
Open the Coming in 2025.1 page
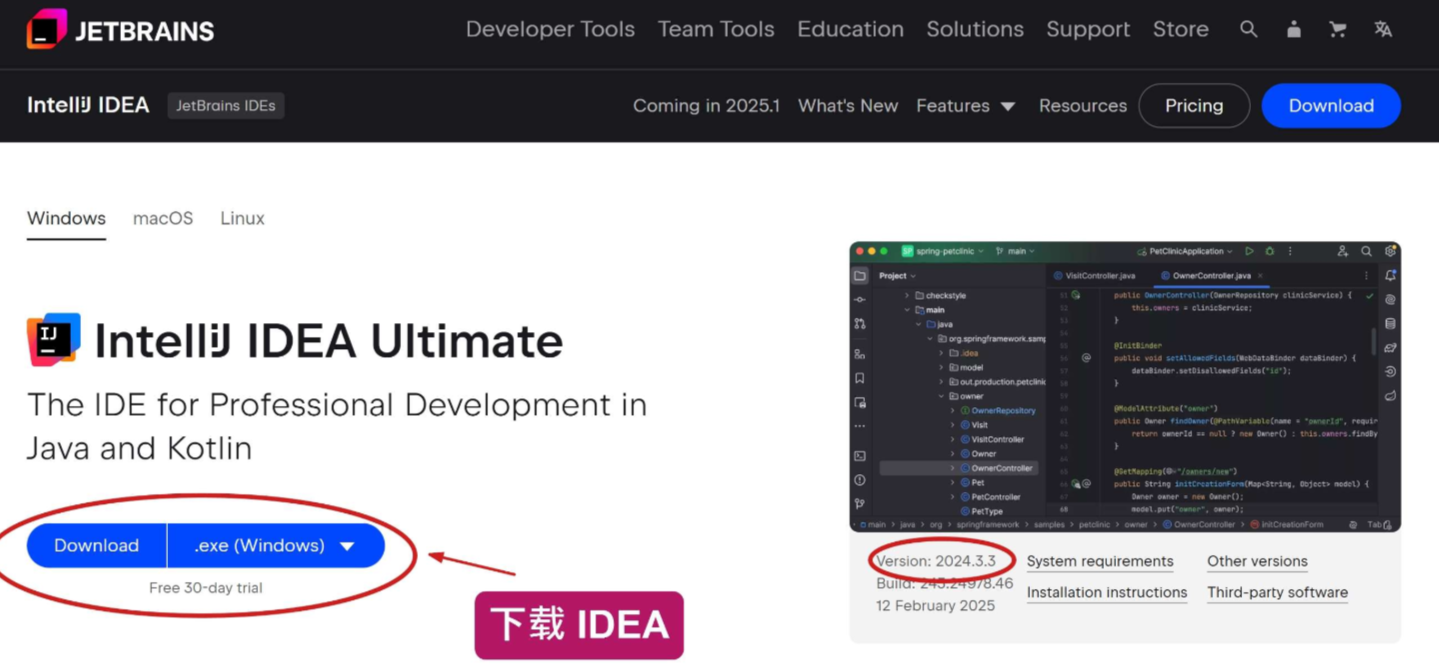[706, 105]
